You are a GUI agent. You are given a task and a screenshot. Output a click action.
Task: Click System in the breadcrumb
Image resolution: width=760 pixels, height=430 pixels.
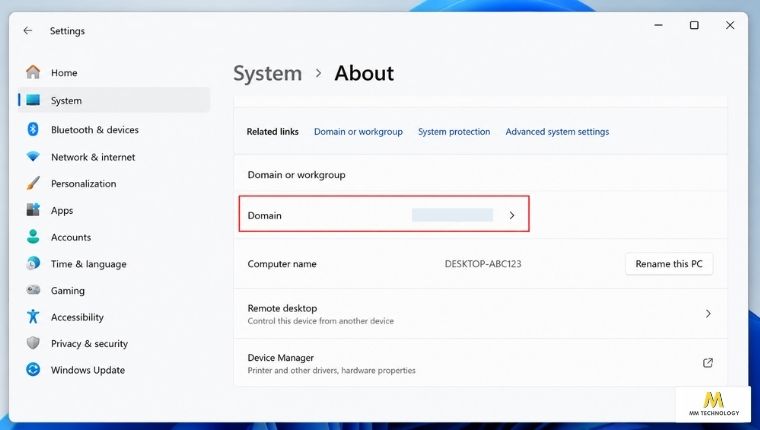tap(268, 73)
